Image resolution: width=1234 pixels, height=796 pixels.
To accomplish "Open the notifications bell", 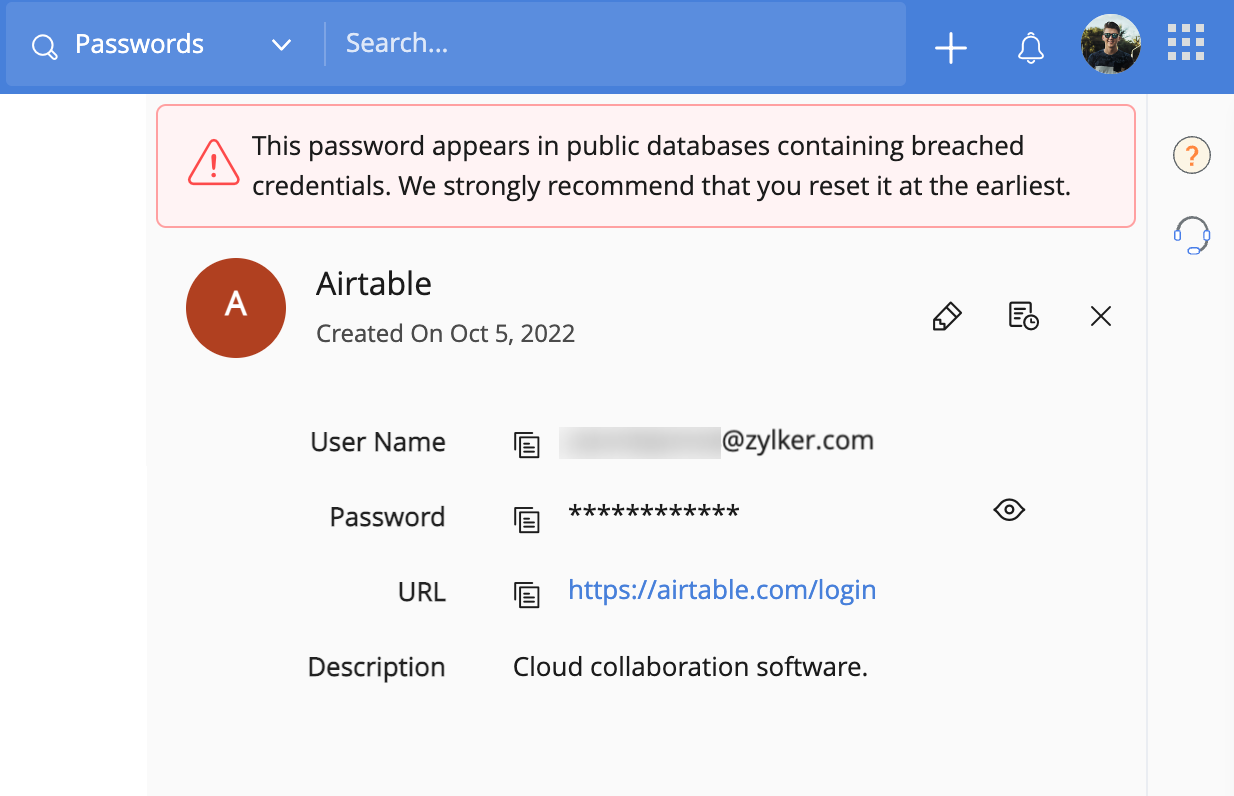I will click(x=1030, y=48).
